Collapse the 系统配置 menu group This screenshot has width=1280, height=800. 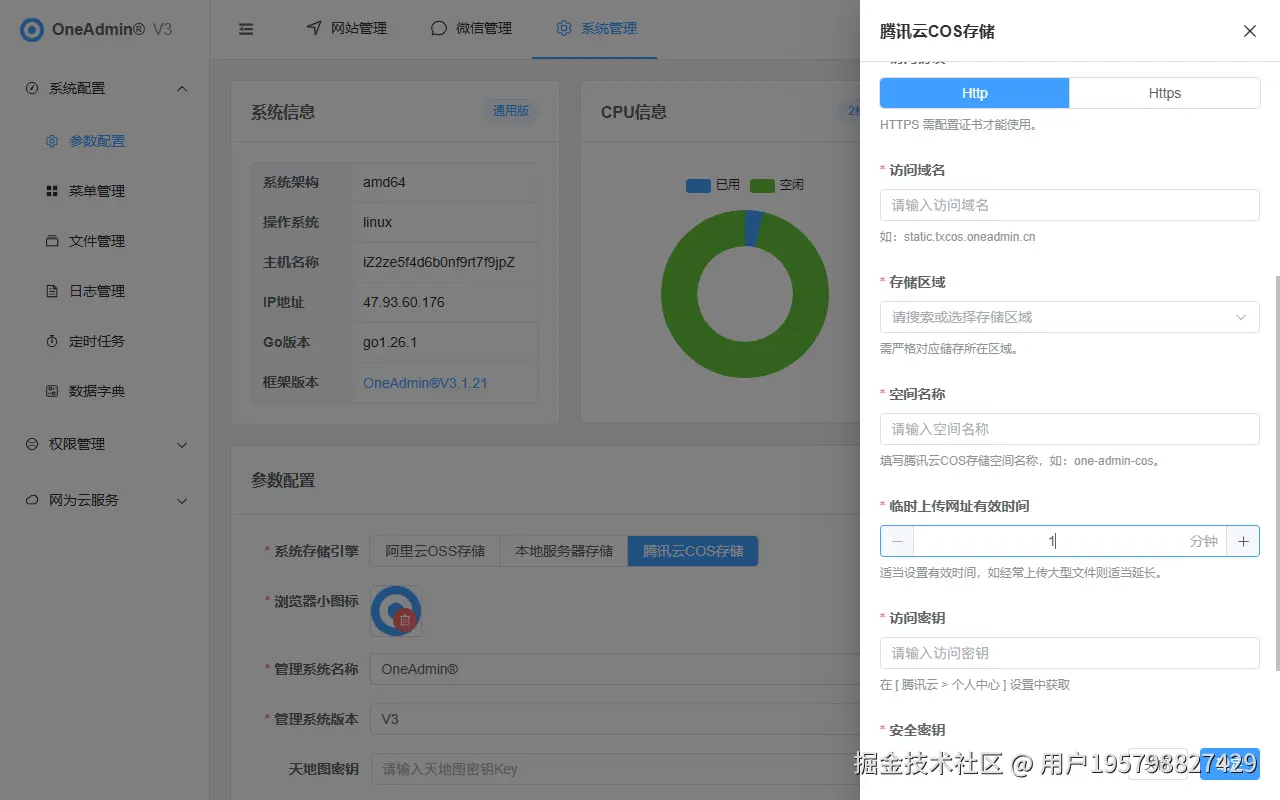[x=105, y=88]
